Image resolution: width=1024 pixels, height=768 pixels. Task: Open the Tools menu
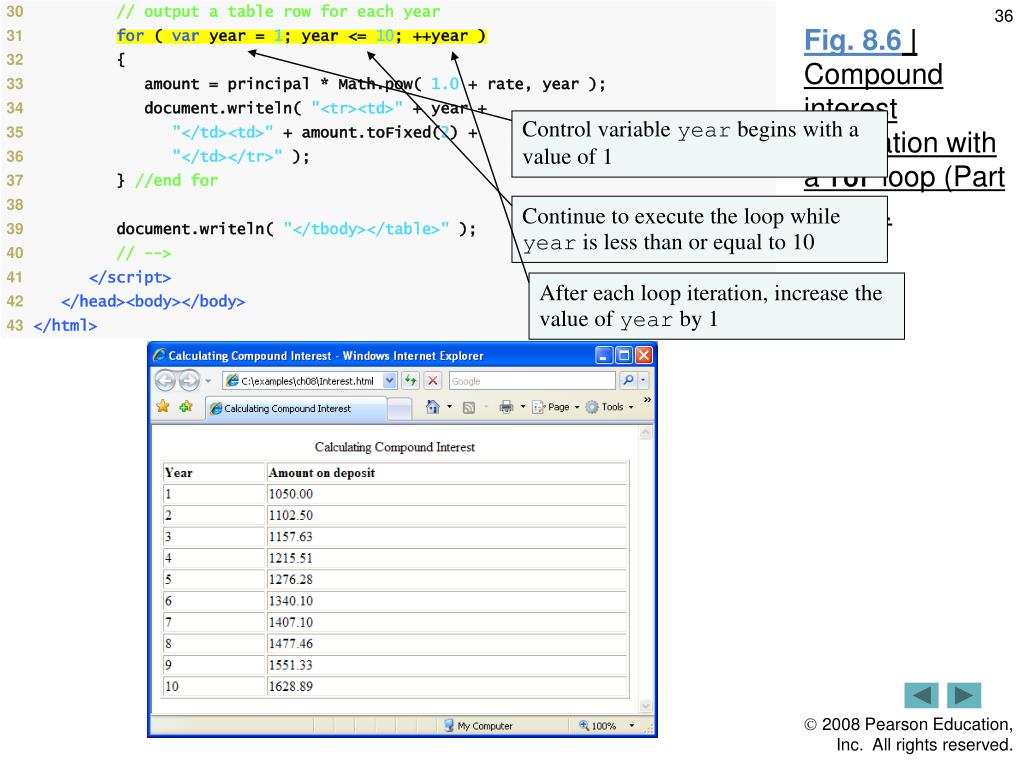click(x=609, y=407)
